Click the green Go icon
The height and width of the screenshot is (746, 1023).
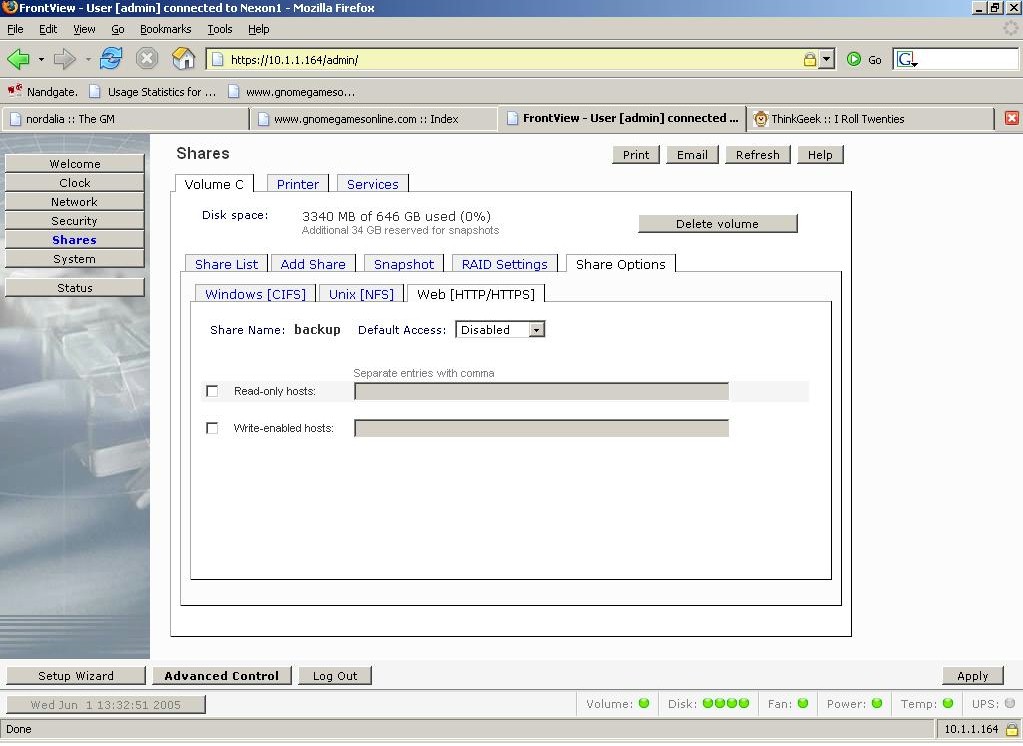click(x=854, y=59)
